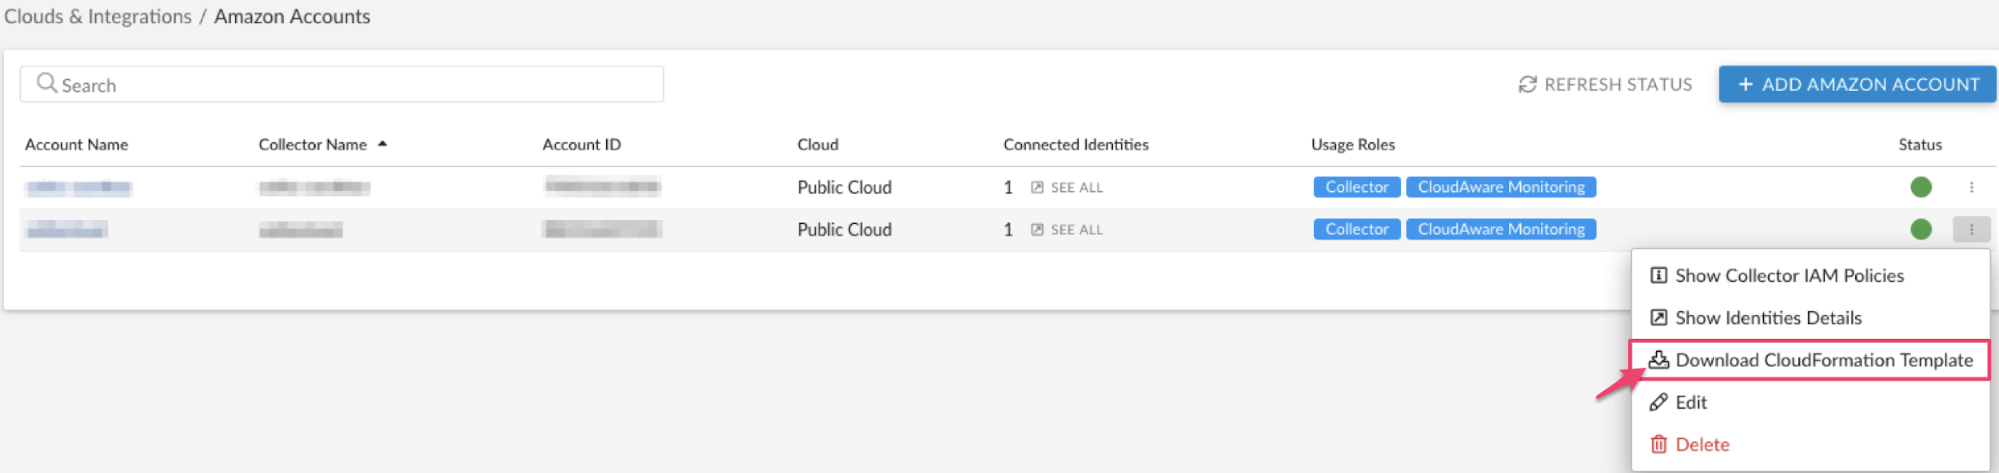1999x473 pixels.
Task: Click second row's three-dot menu button
Action: pyautogui.click(x=1971, y=230)
